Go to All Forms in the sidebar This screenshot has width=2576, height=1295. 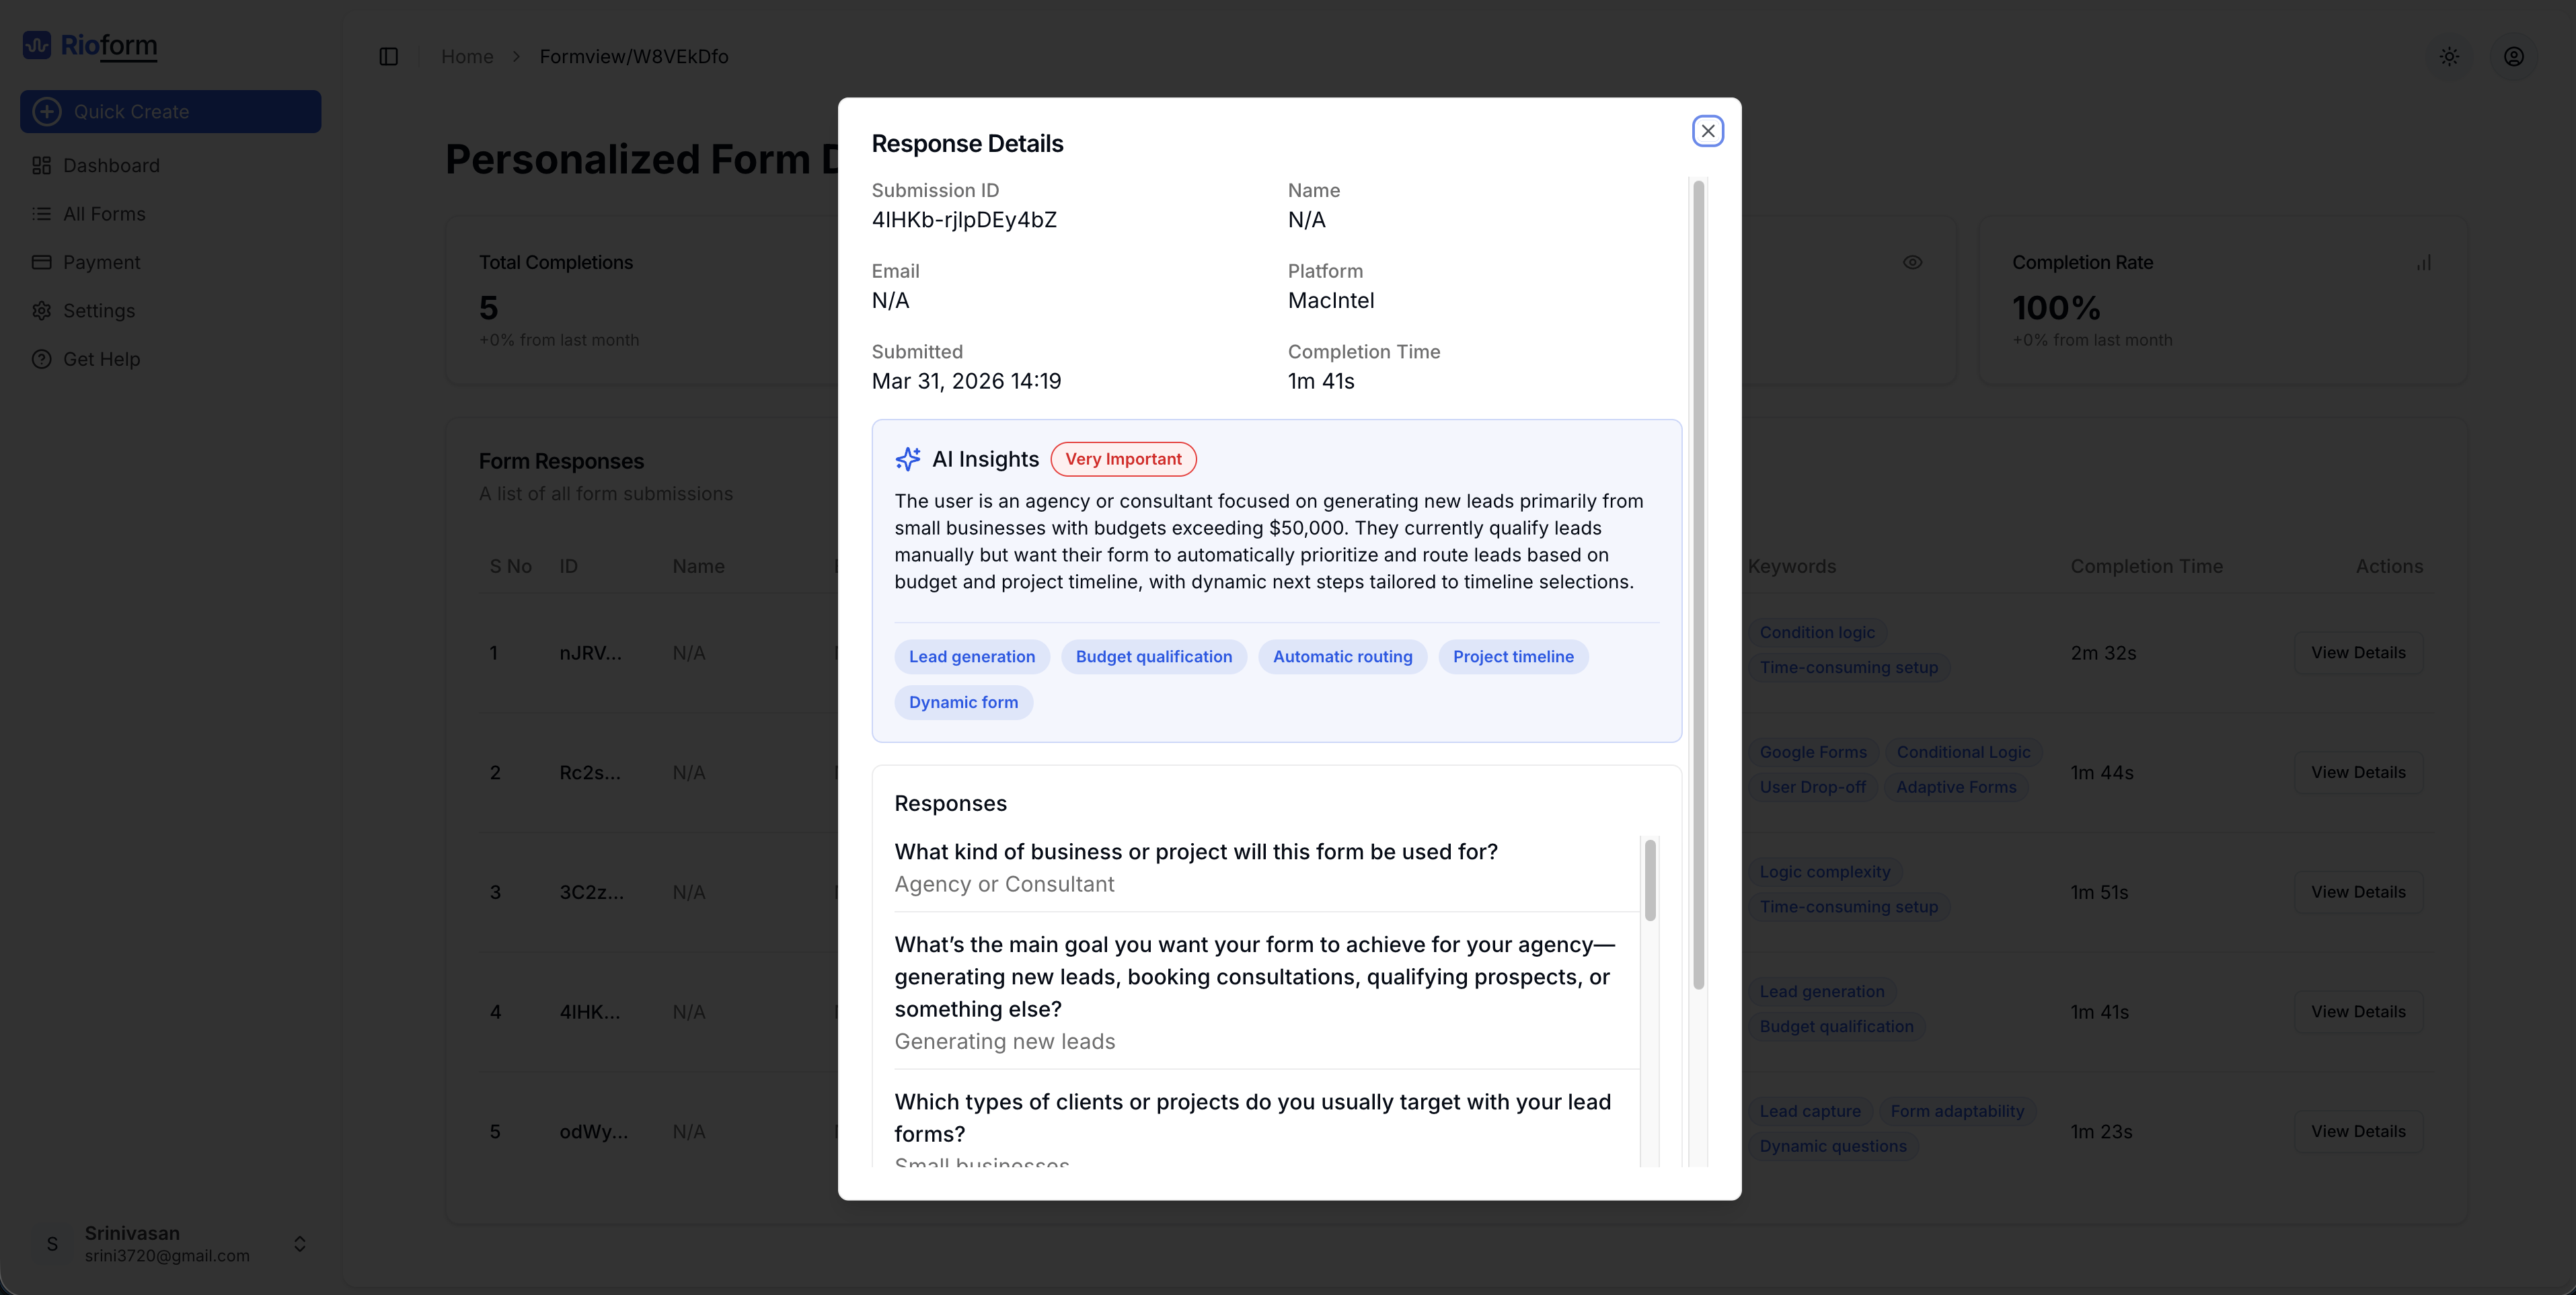pos(104,214)
